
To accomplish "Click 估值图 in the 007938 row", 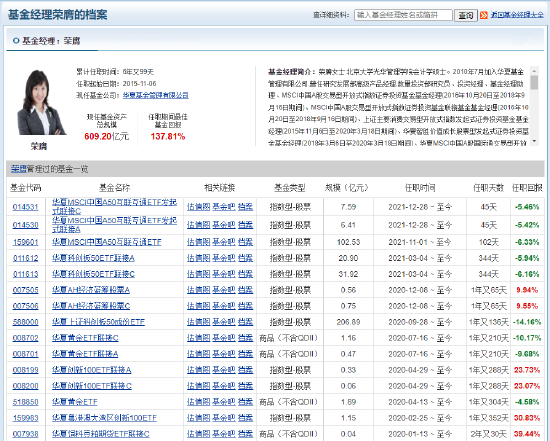I will point(199,434).
